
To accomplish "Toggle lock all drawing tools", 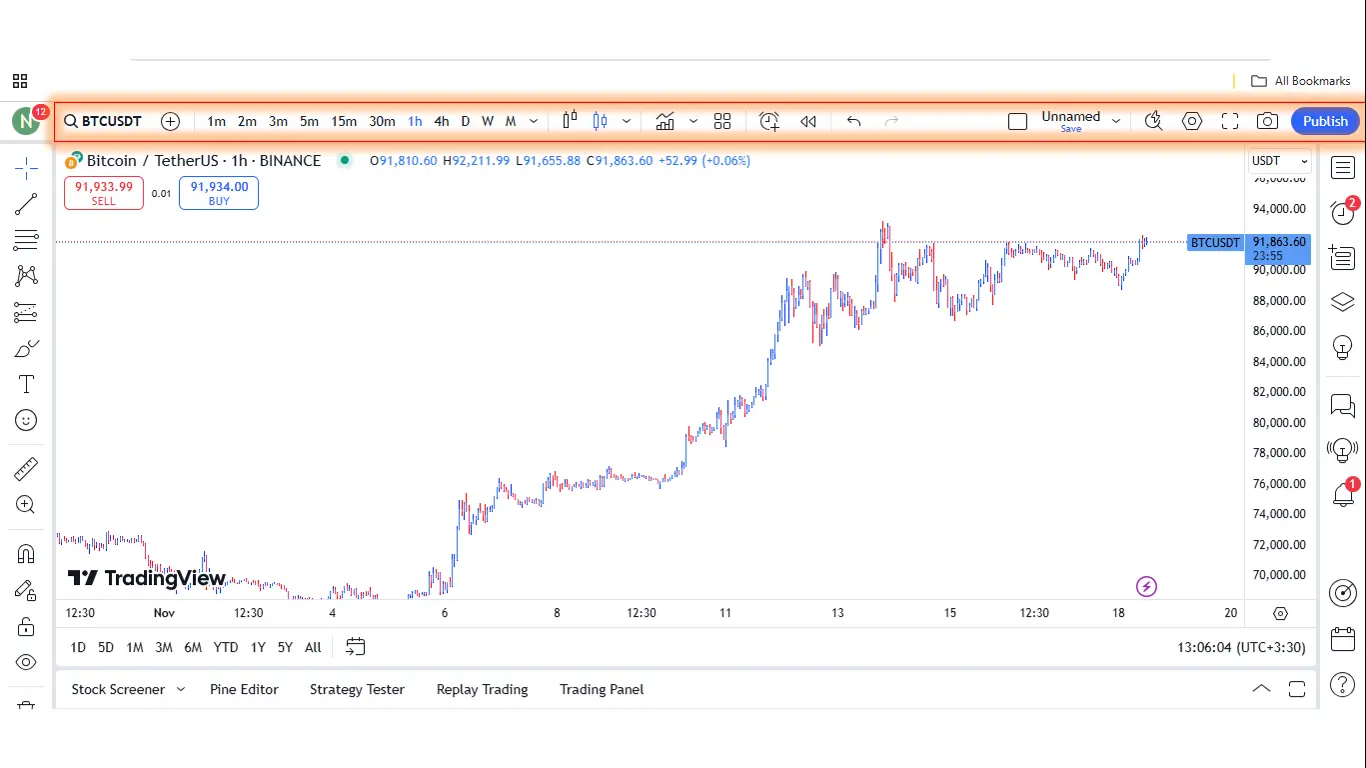I will (x=26, y=626).
